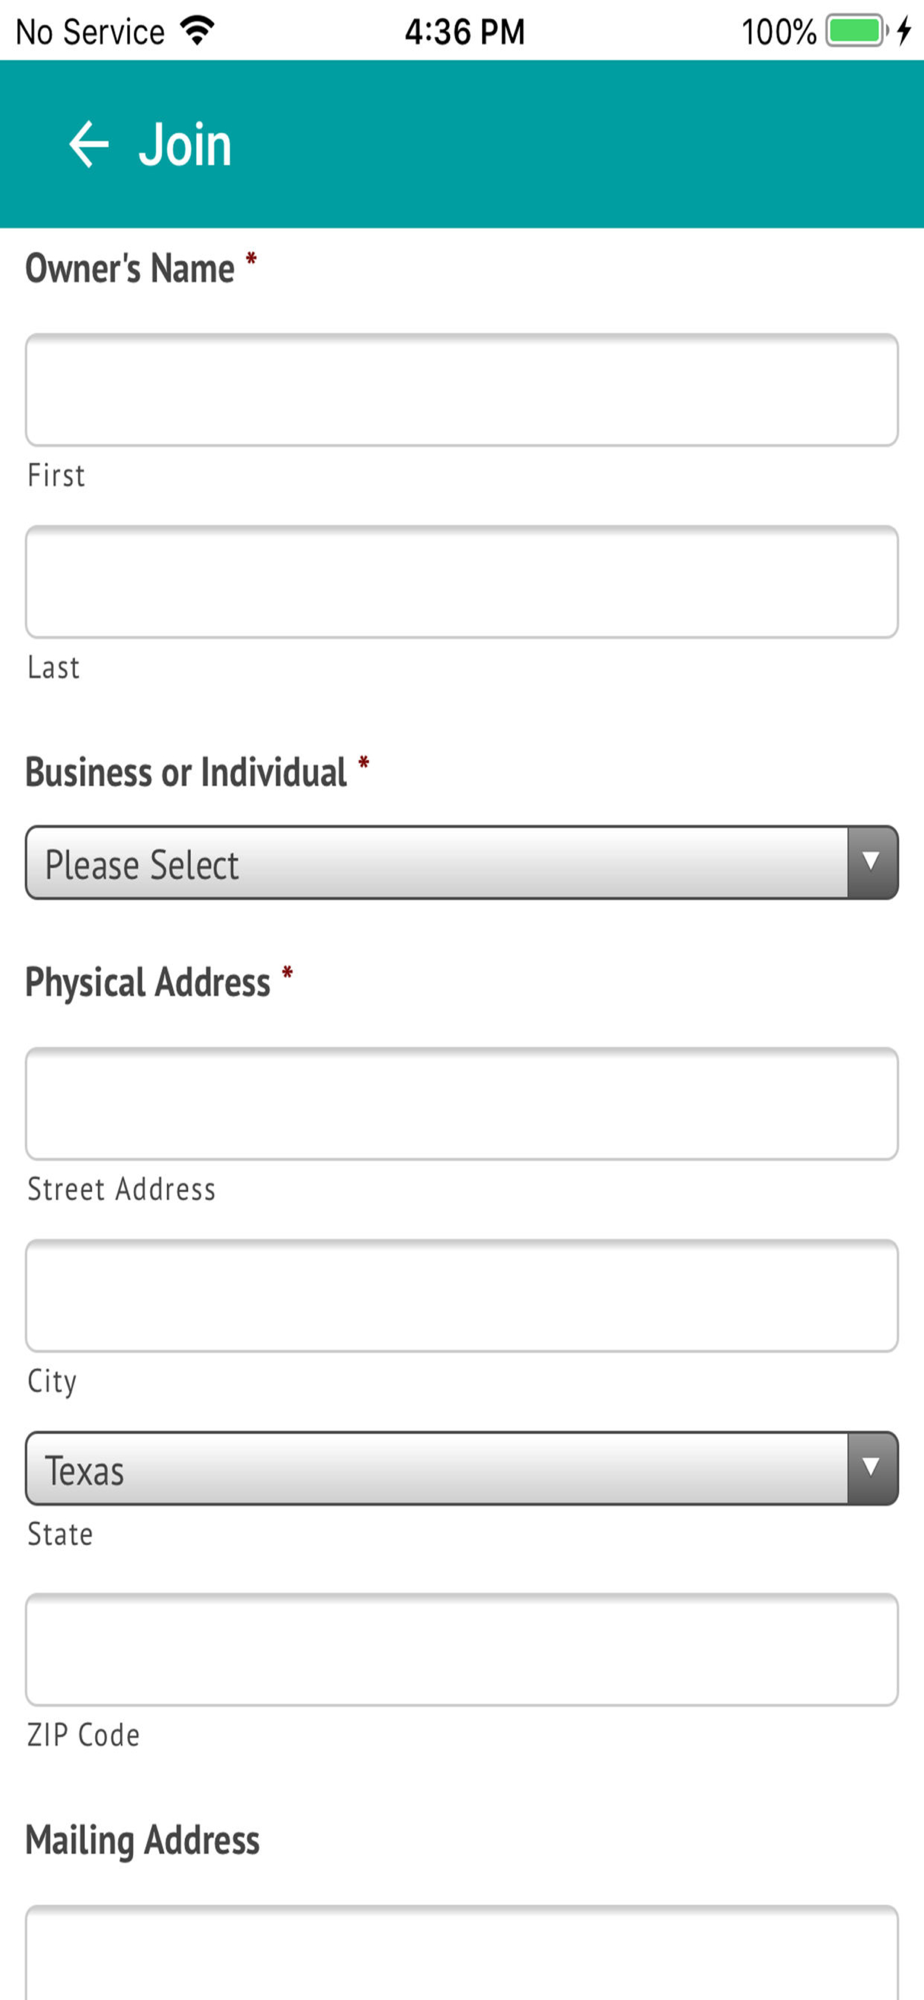
Task: Open the Please Select combo box
Action: pos(437,863)
